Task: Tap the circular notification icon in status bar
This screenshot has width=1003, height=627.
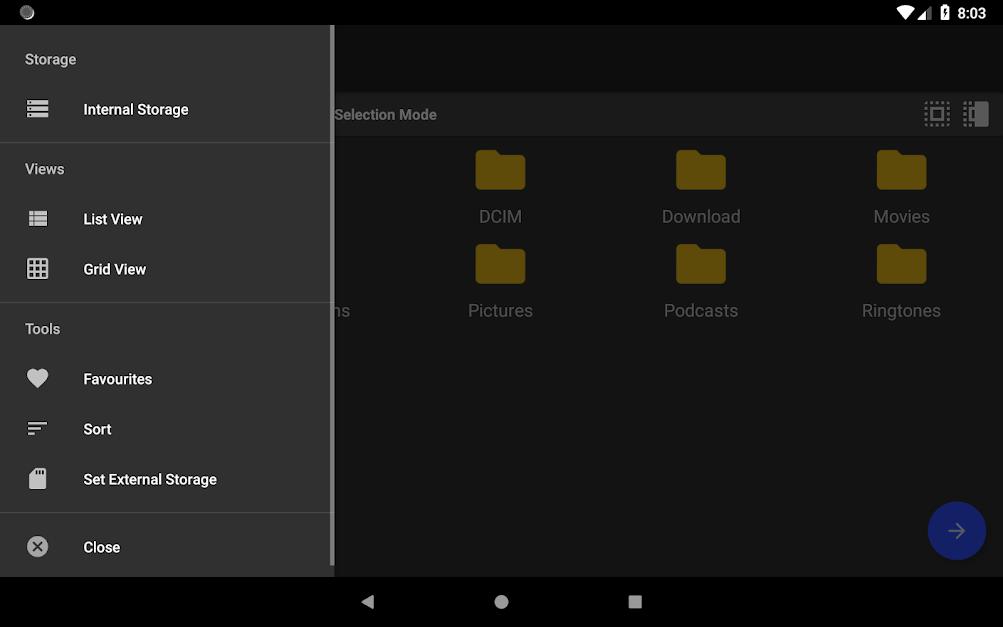Action: tap(27, 12)
